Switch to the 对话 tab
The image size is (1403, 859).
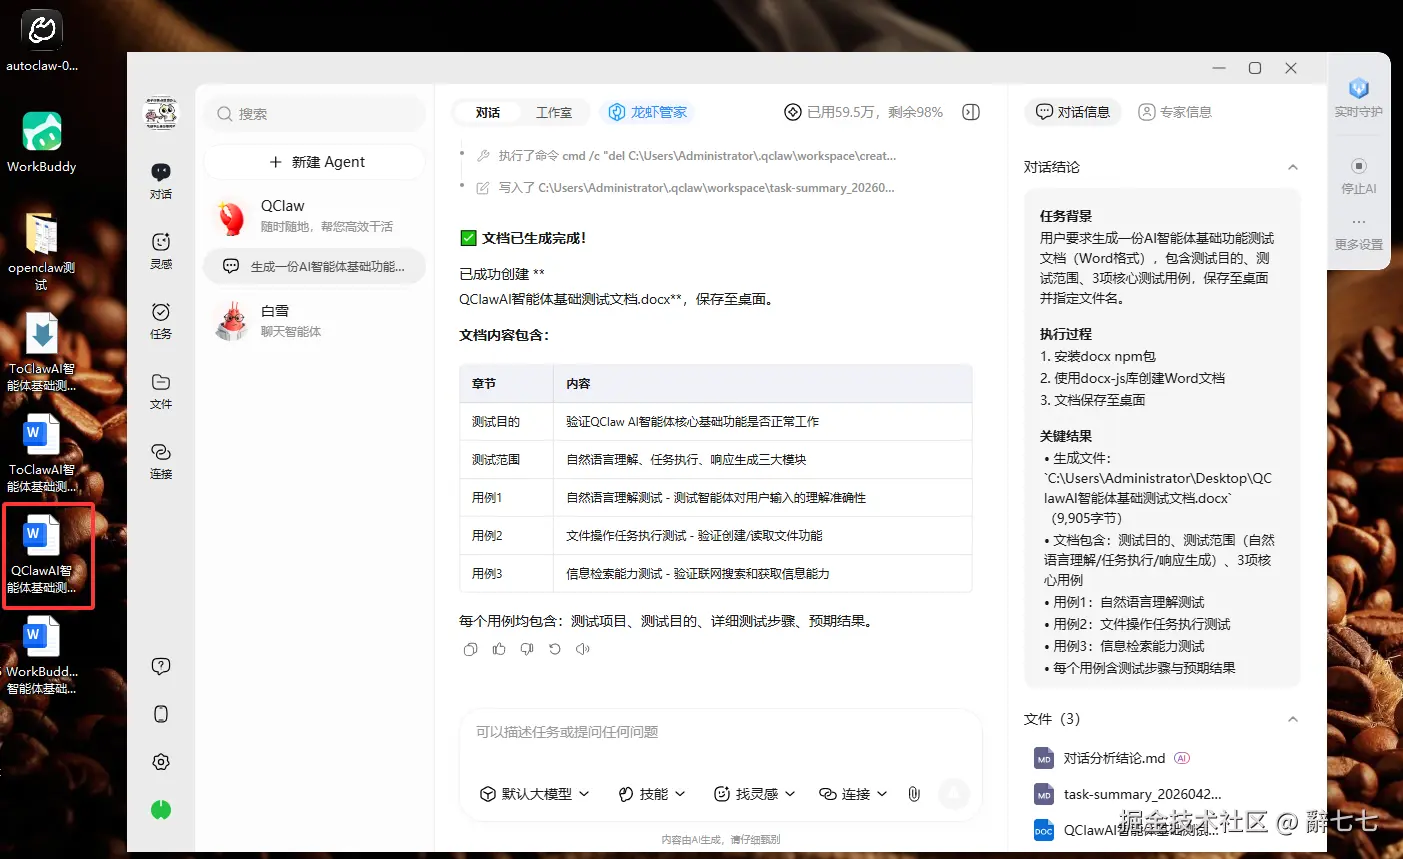[488, 112]
